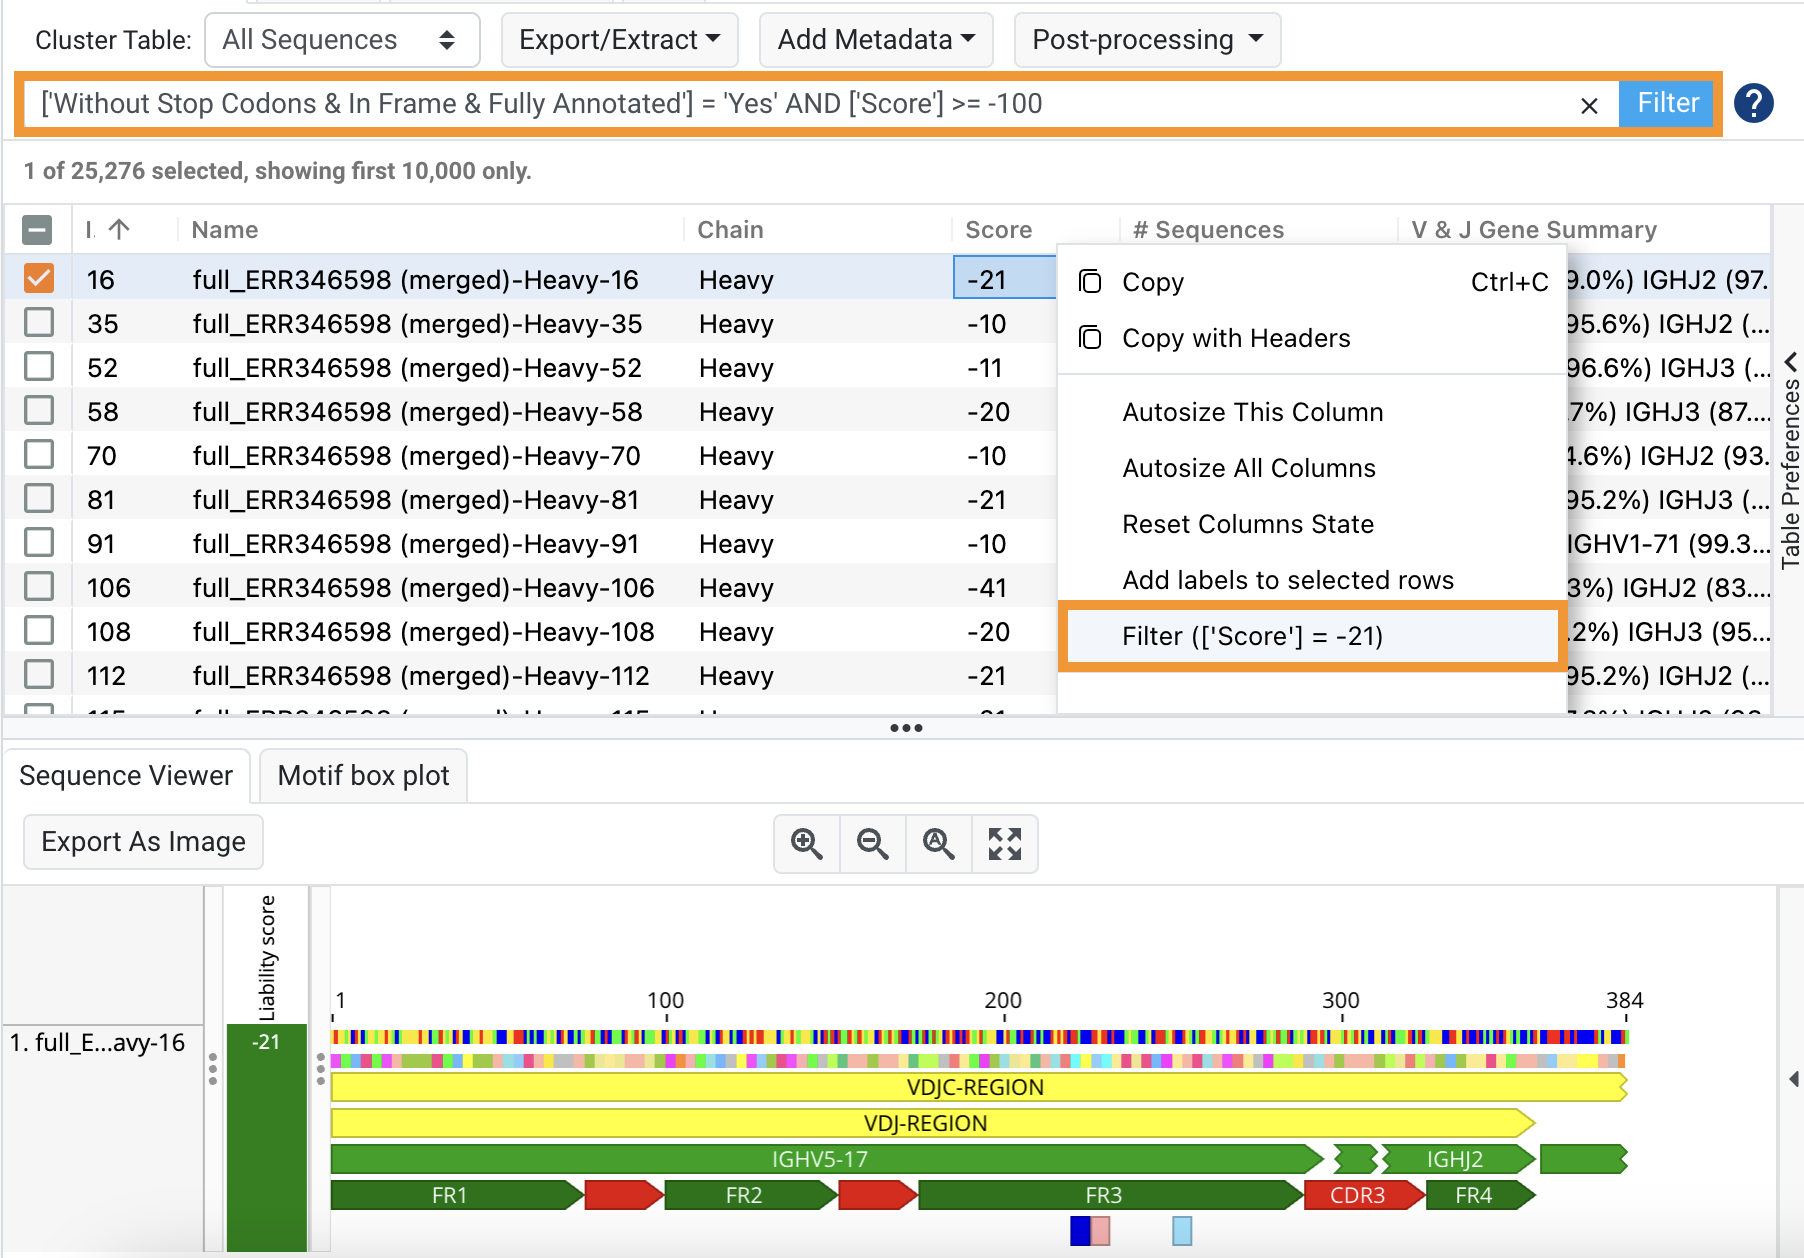
Task: Click the FR4 region annotation
Action: 1479,1195
